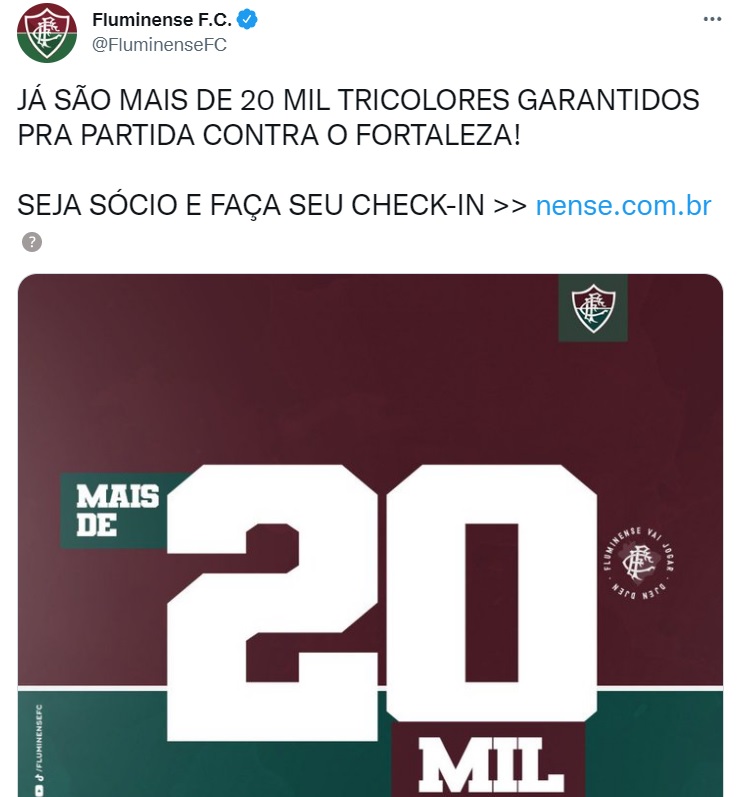Screen dimensions: 744x797
Task: Click the PRA PARTIDA CONTRA O FORTALEZA text
Action: [x=269, y=135]
